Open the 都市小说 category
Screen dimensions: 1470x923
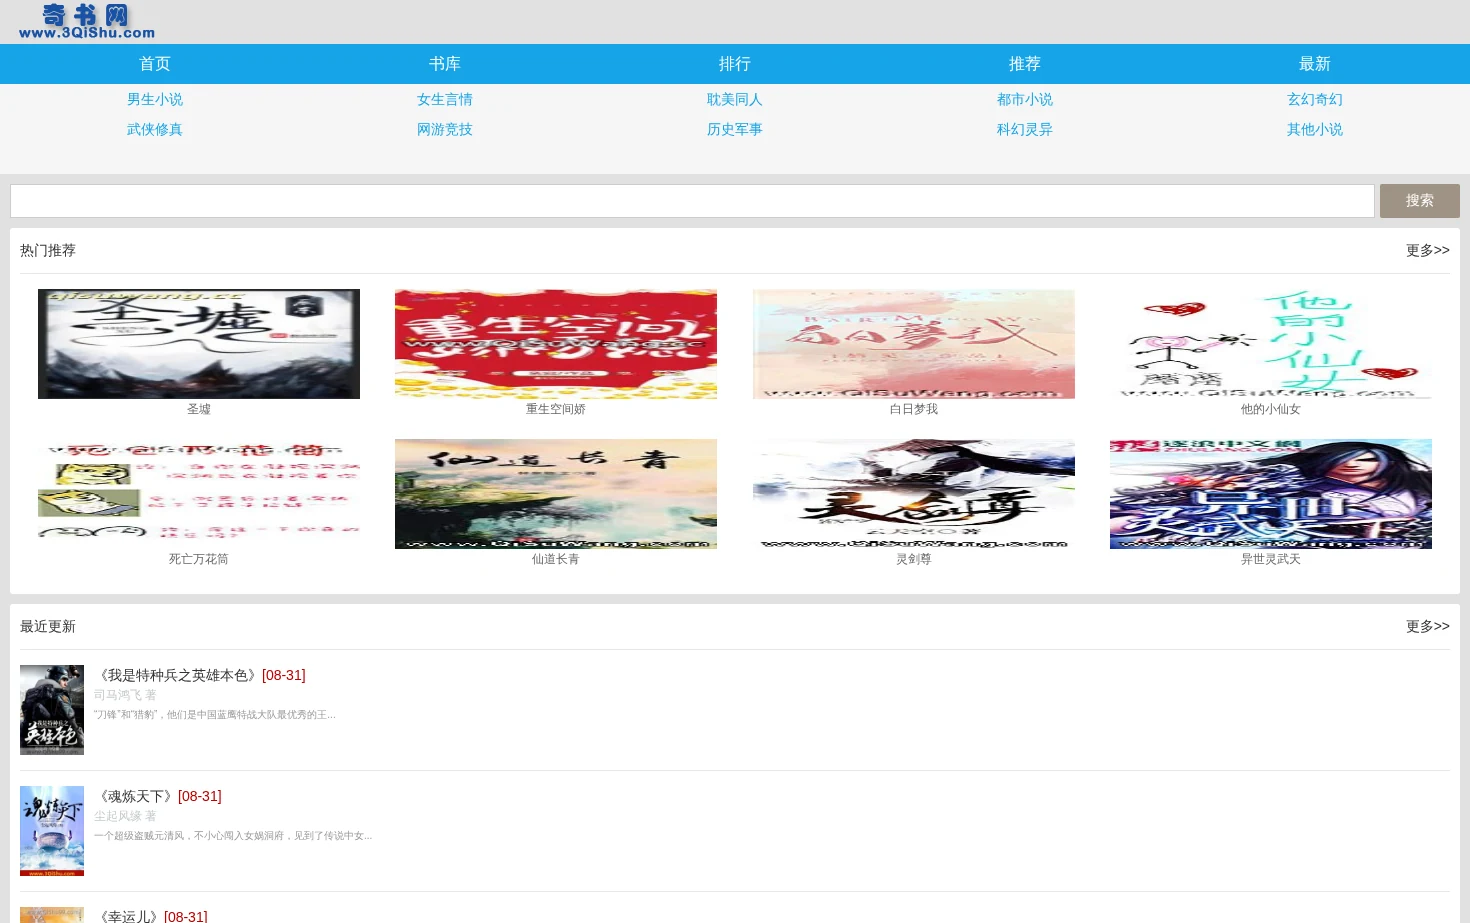coord(1025,99)
